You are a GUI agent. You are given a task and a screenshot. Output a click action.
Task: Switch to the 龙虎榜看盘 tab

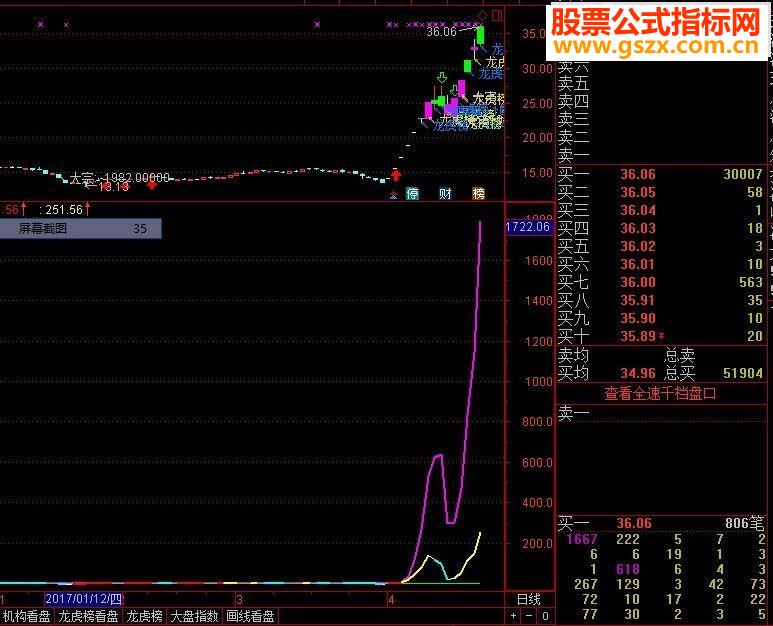coord(88,617)
